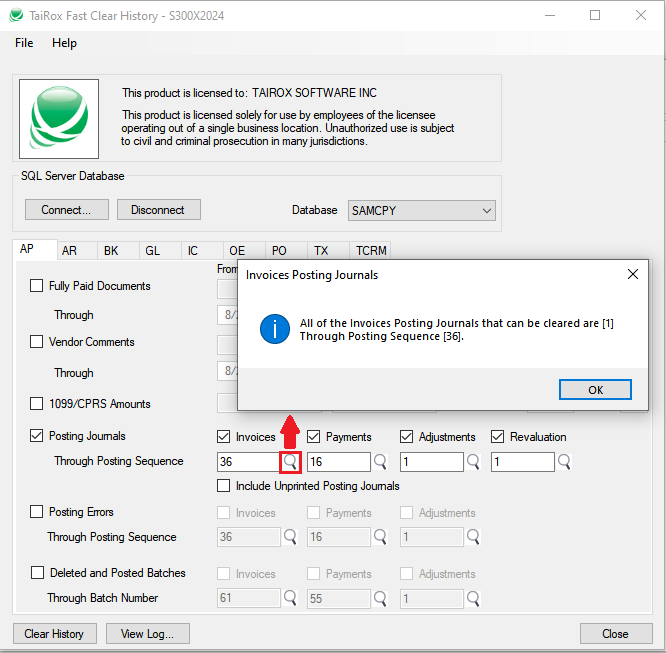Click the Connect... button
Screen dimensions: 666x653
tap(67, 210)
